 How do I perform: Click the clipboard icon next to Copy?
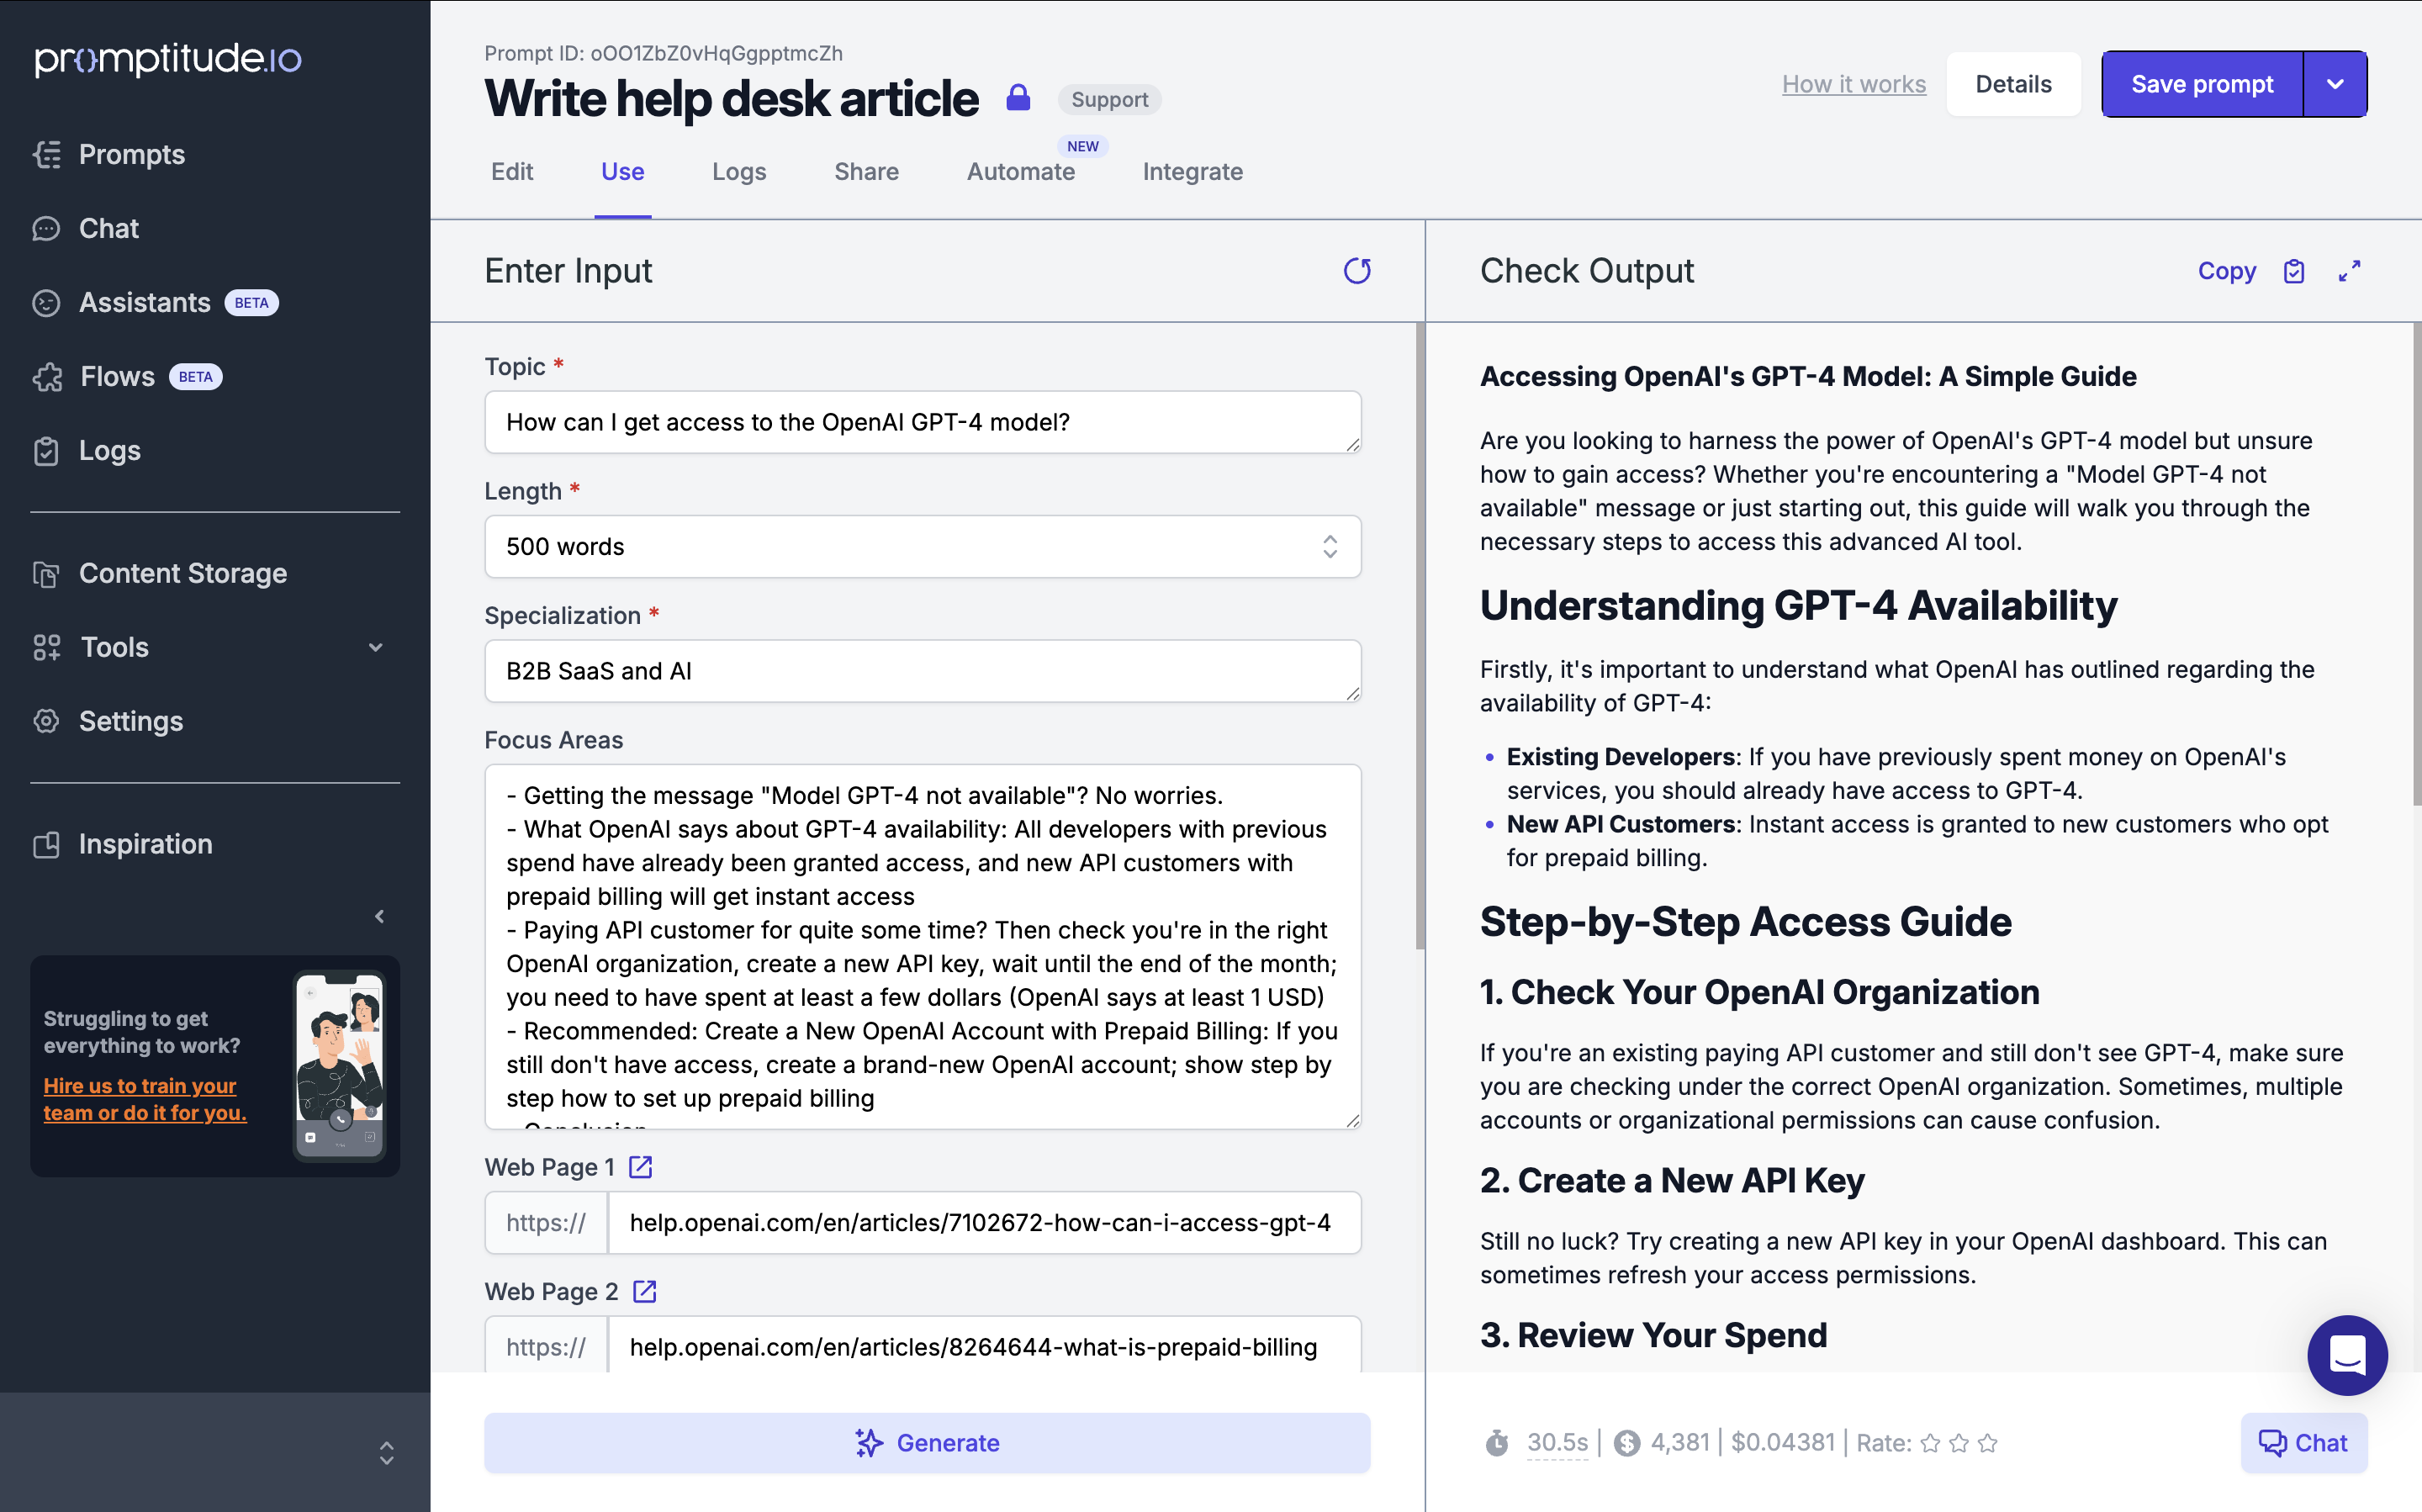(2294, 271)
